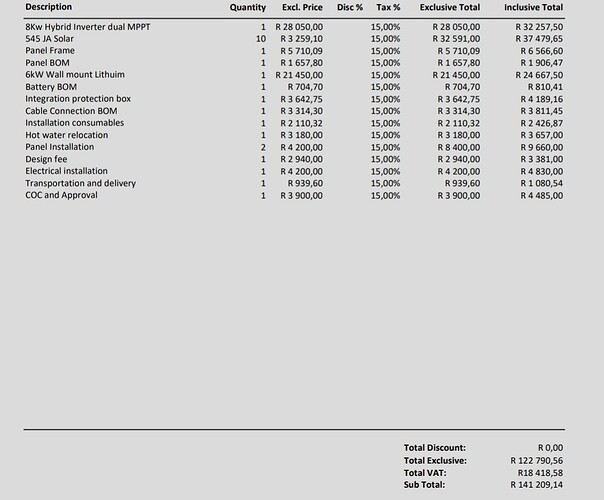Select quantity 10 for 545 JA Solar
Screen dimensions: 604x500
coord(261,39)
